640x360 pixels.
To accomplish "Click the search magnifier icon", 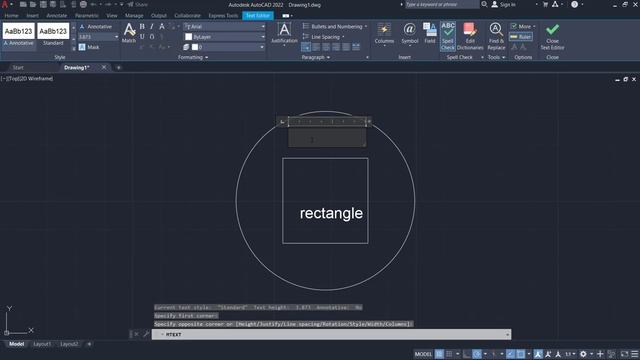I will tap(484, 4).
